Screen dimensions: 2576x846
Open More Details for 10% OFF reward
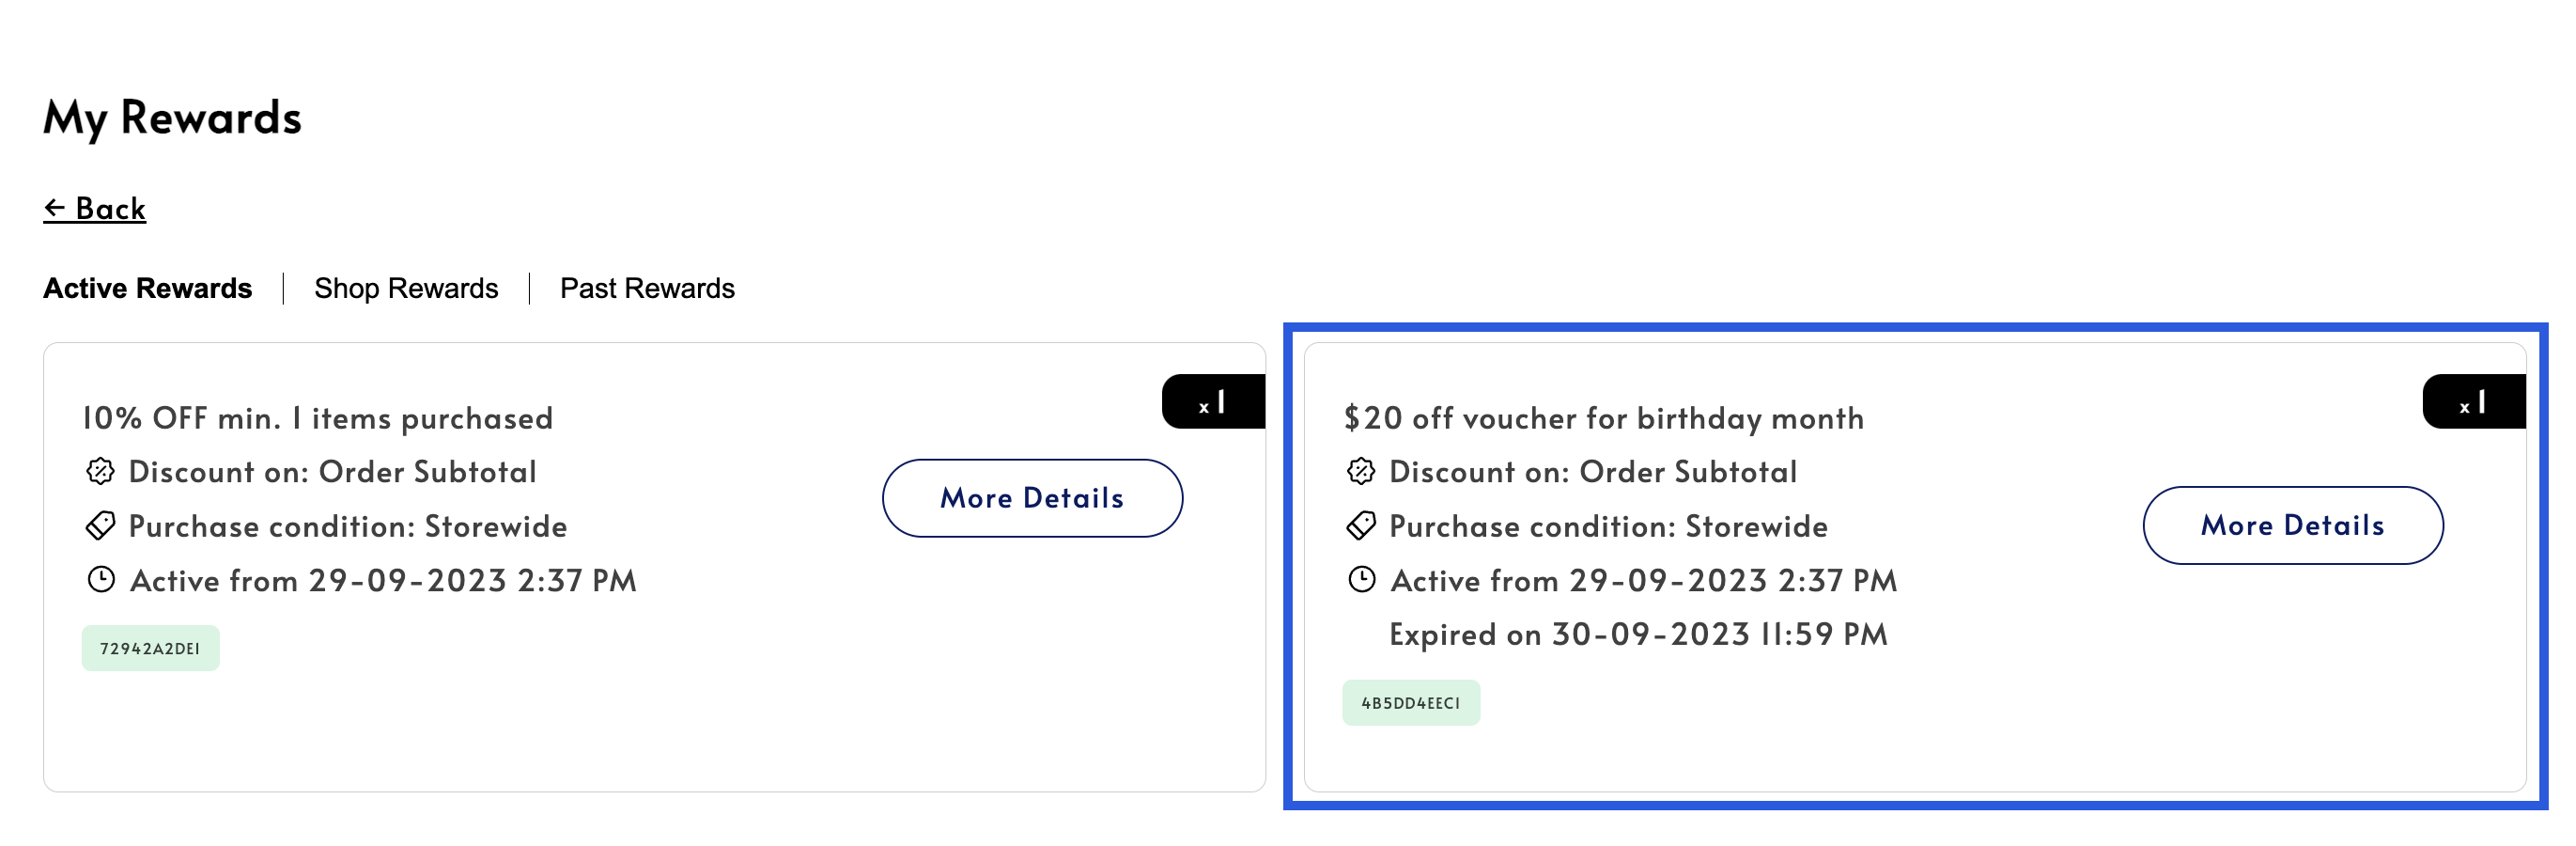[1032, 498]
